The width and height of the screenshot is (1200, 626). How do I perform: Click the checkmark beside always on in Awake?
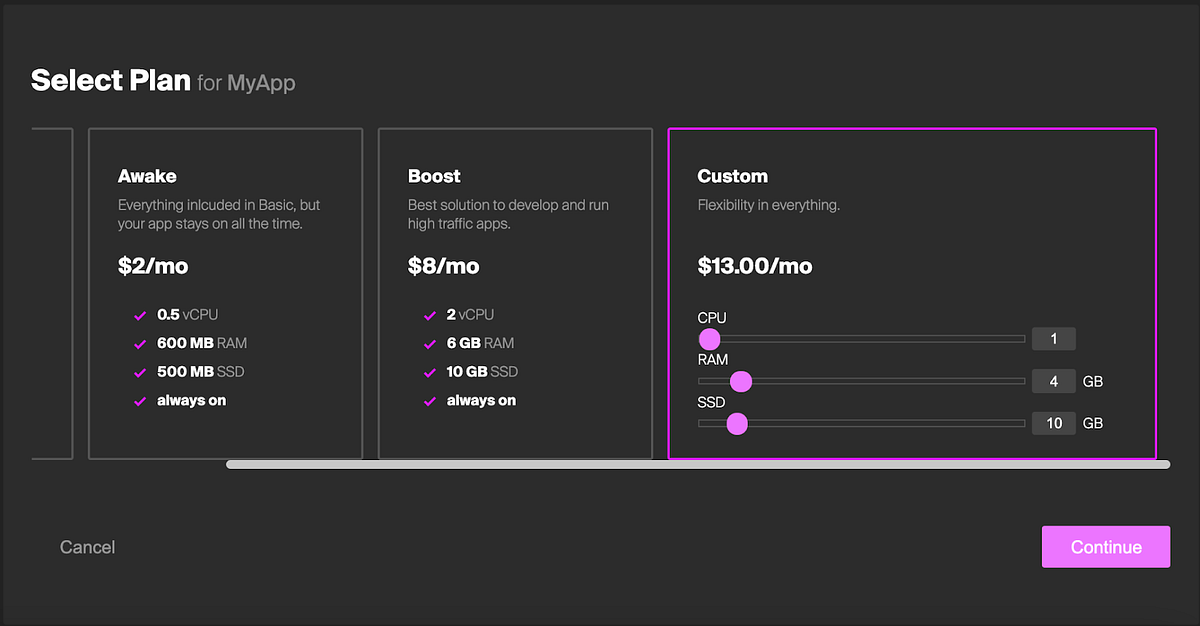tap(140, 400)
